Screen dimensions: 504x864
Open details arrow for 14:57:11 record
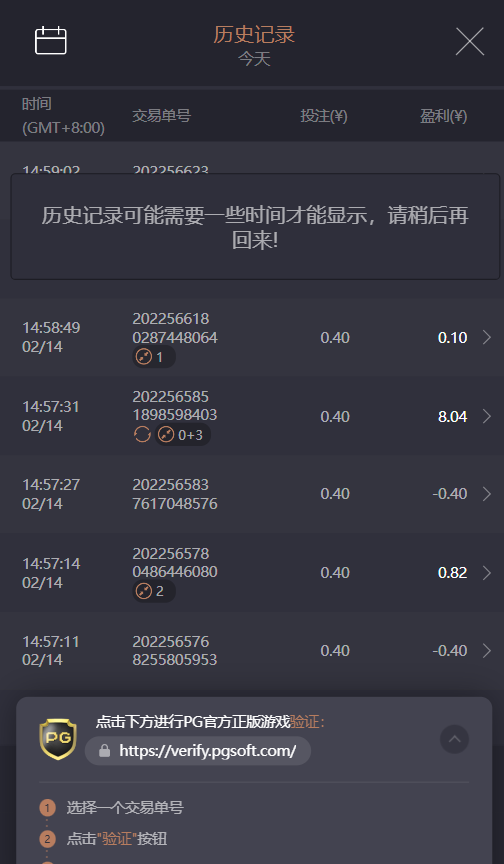[486, 651]
